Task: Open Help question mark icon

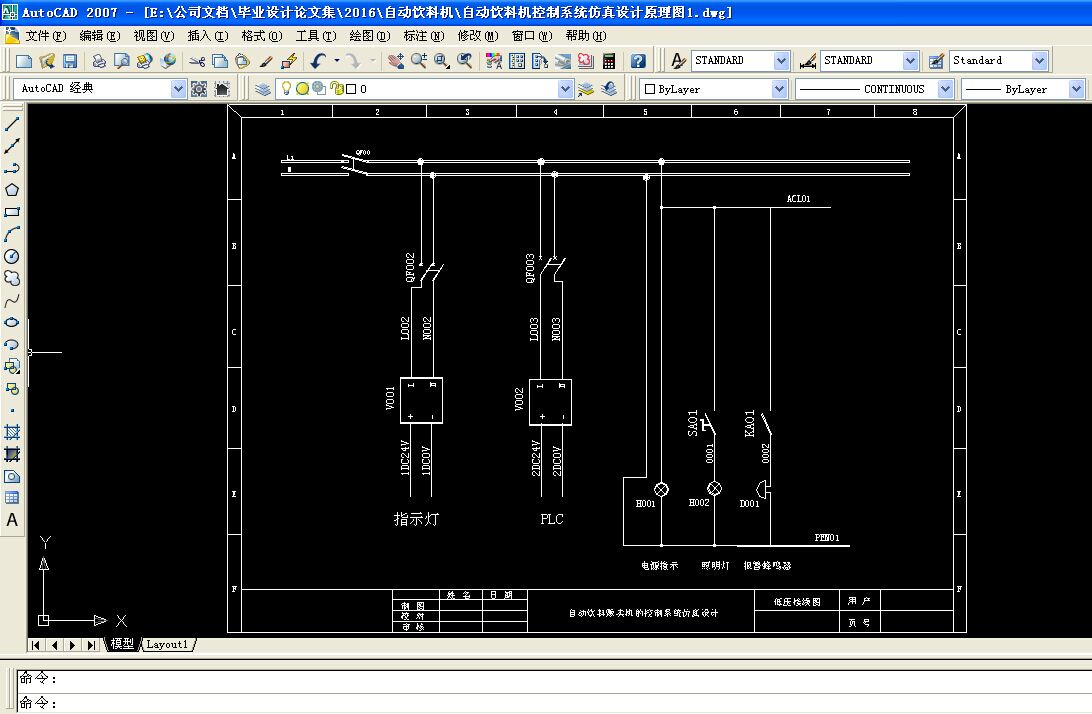Action: 638,61
